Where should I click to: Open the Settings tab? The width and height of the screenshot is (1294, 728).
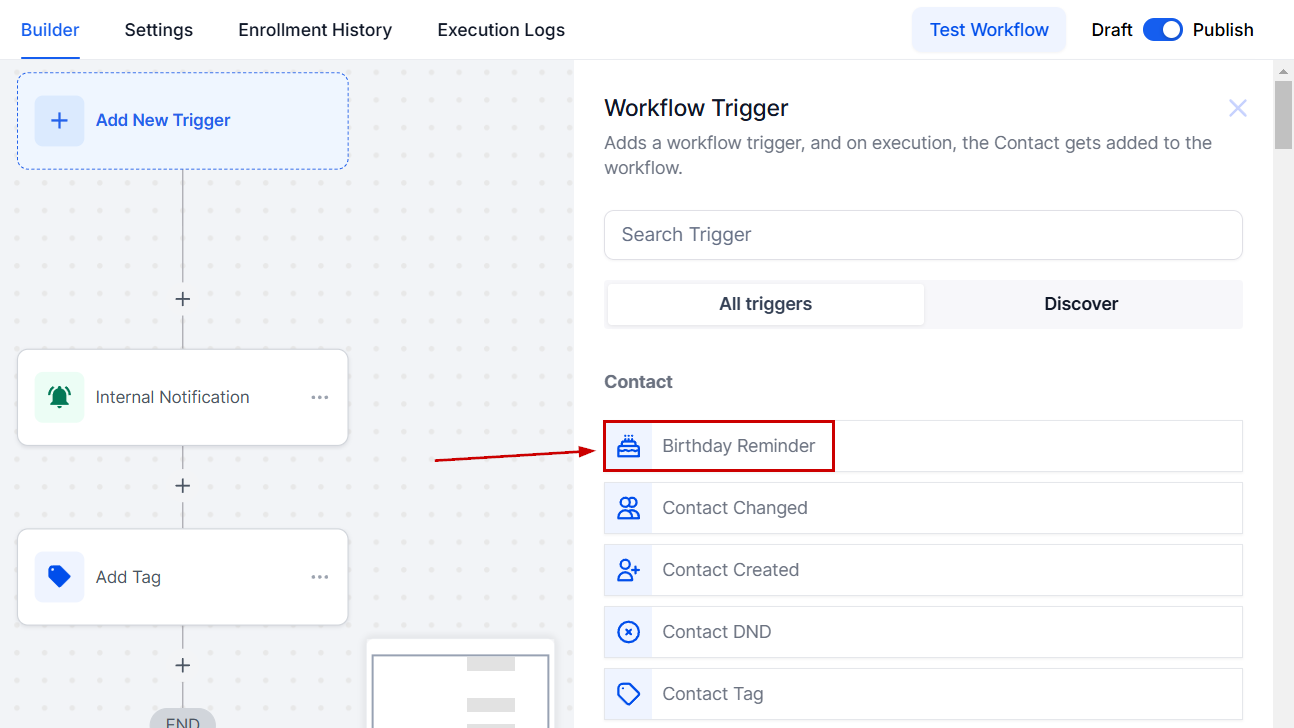coord(159,30)
